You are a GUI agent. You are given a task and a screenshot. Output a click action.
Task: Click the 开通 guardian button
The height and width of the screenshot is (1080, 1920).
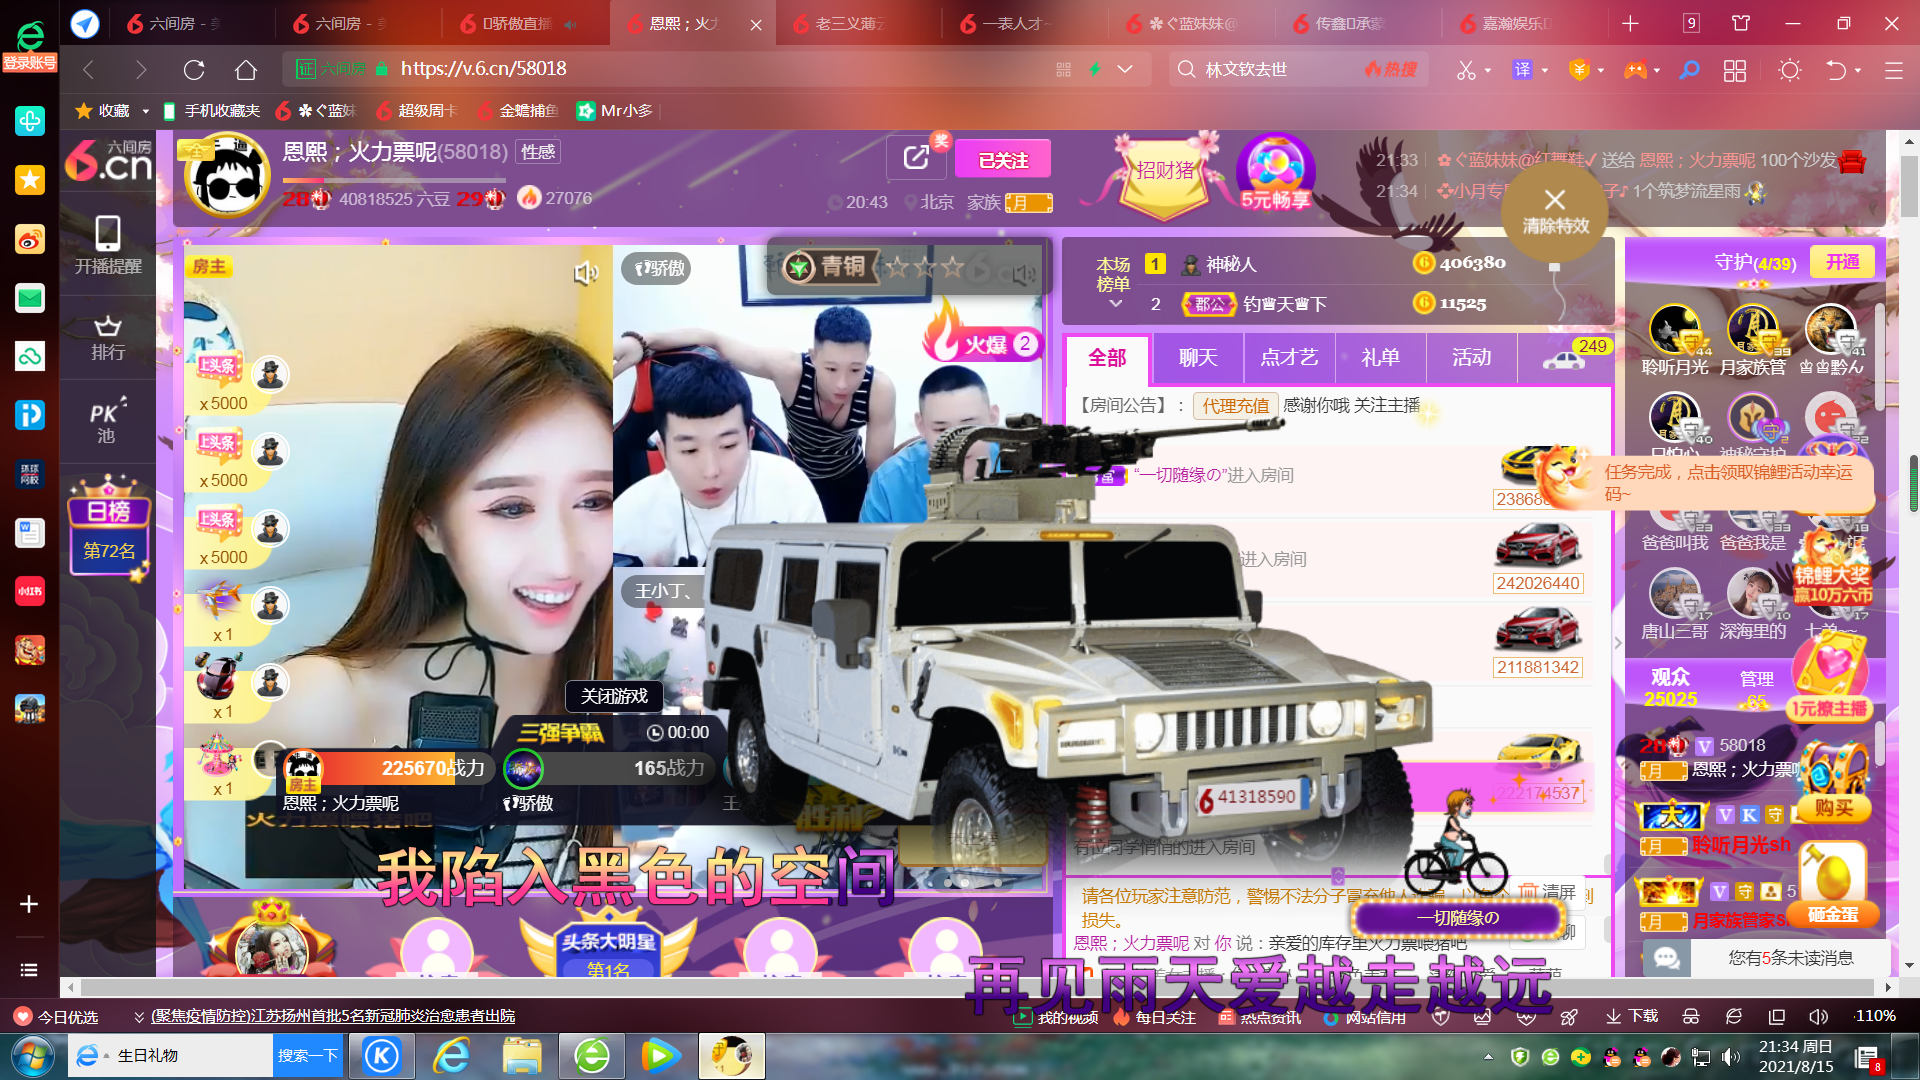(x=1843, y=262)
